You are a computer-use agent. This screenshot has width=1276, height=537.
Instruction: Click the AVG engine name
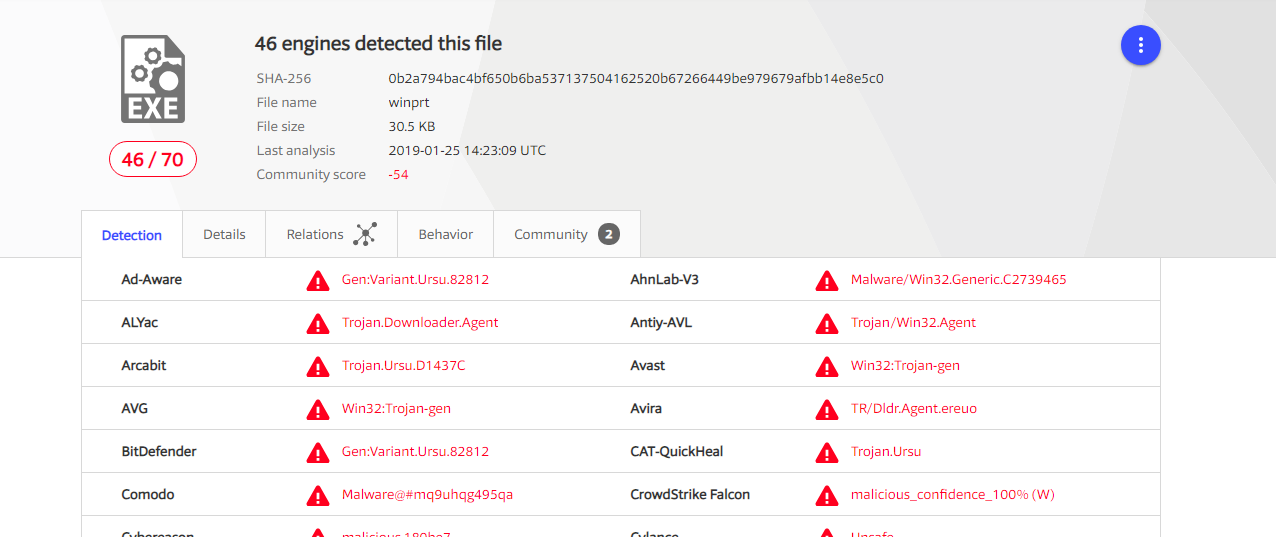point(135,409)
